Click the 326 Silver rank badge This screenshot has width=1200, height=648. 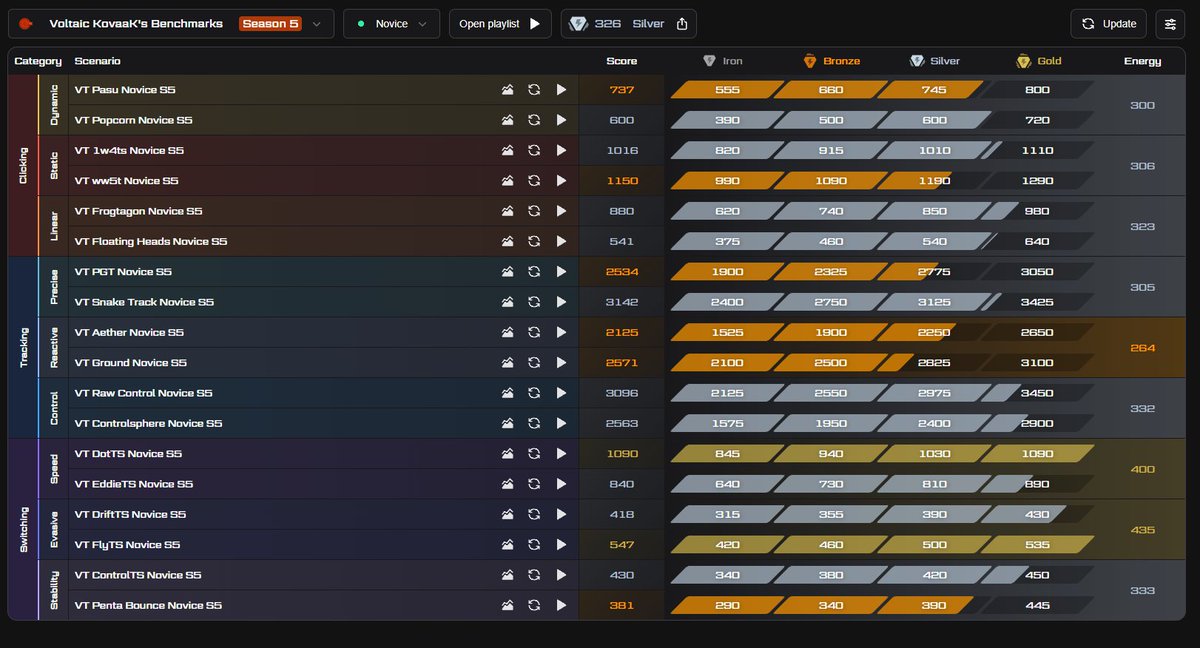point(628,24)
